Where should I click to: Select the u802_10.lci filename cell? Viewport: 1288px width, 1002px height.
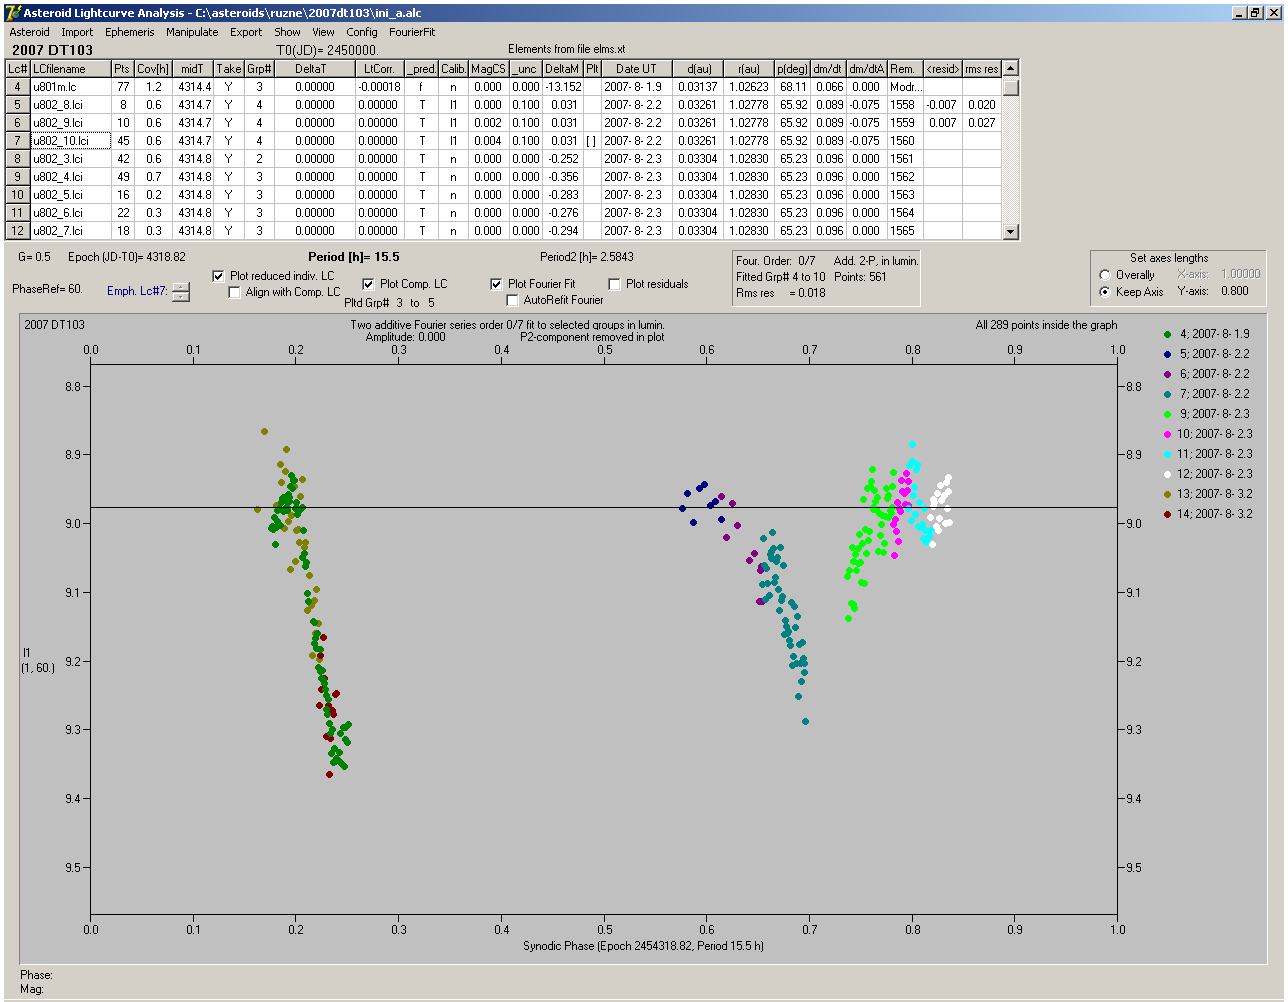[x=70, y=141]
